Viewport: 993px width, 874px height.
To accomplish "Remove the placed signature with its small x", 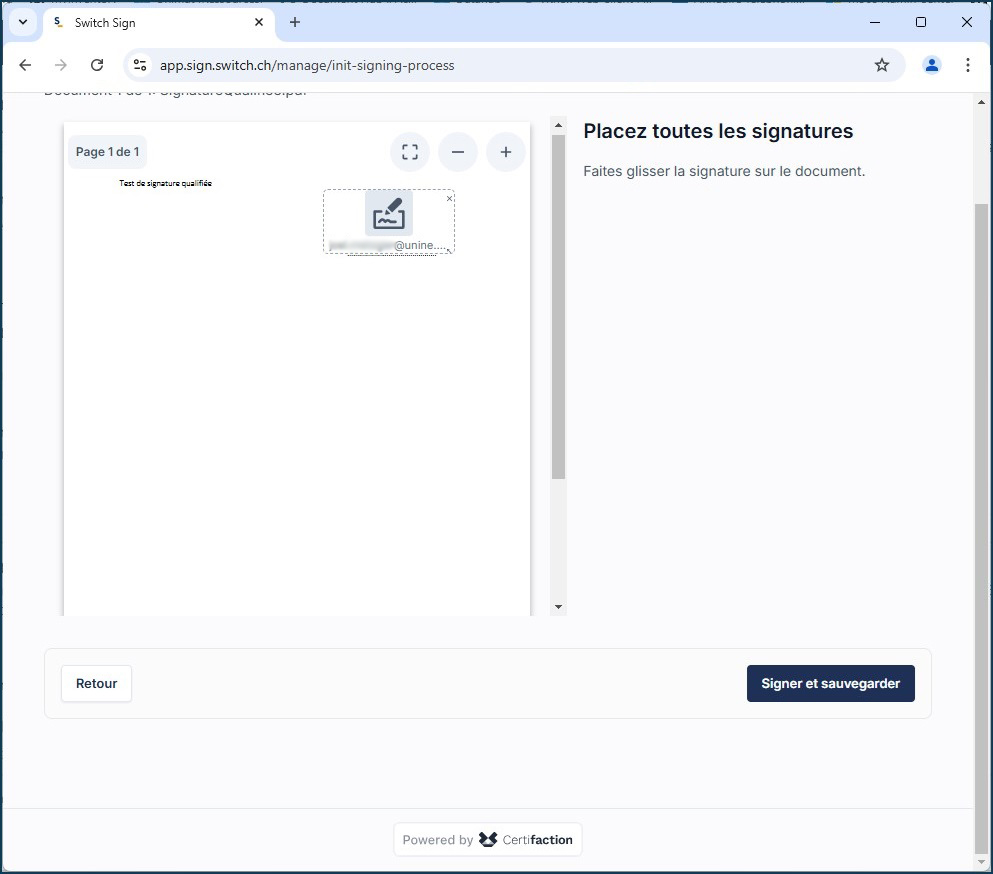I will pos(449,199).
